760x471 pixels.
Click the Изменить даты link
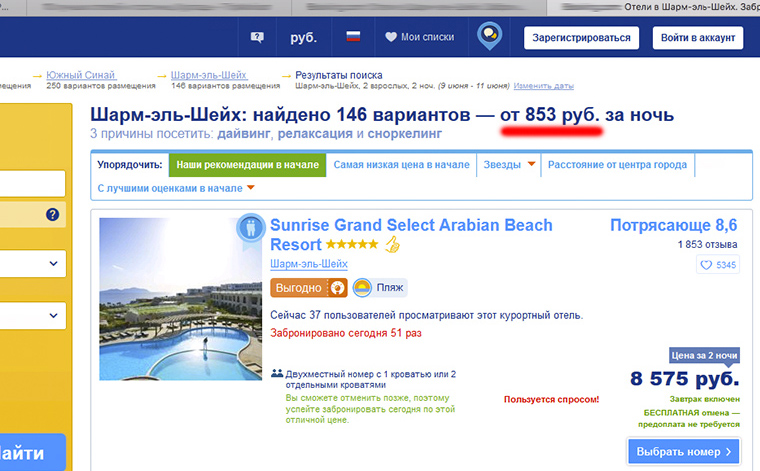coord(543,86)
